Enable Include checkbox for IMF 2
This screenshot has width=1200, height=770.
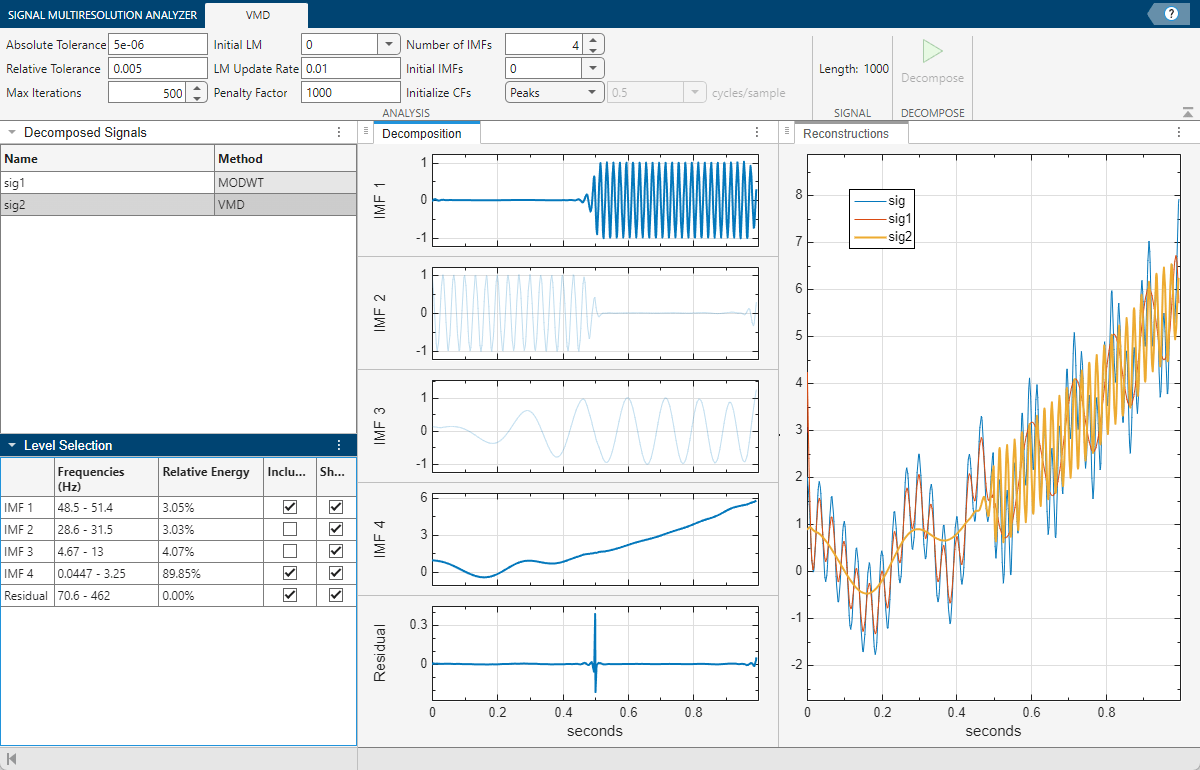(289, 529)
